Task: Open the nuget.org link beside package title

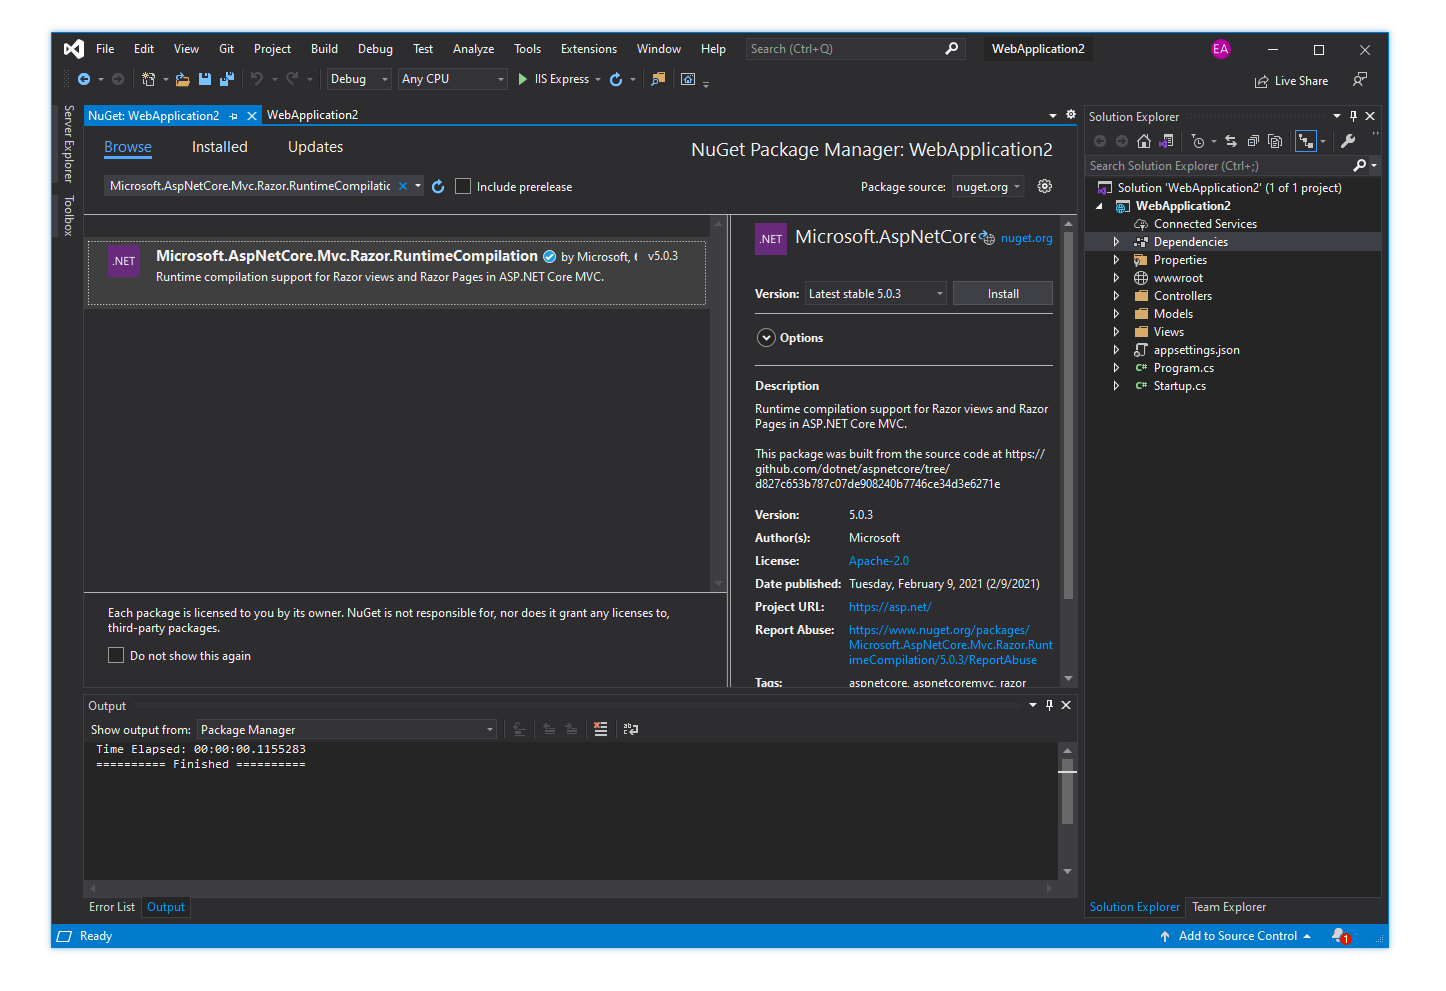Action: [1027, 238]
